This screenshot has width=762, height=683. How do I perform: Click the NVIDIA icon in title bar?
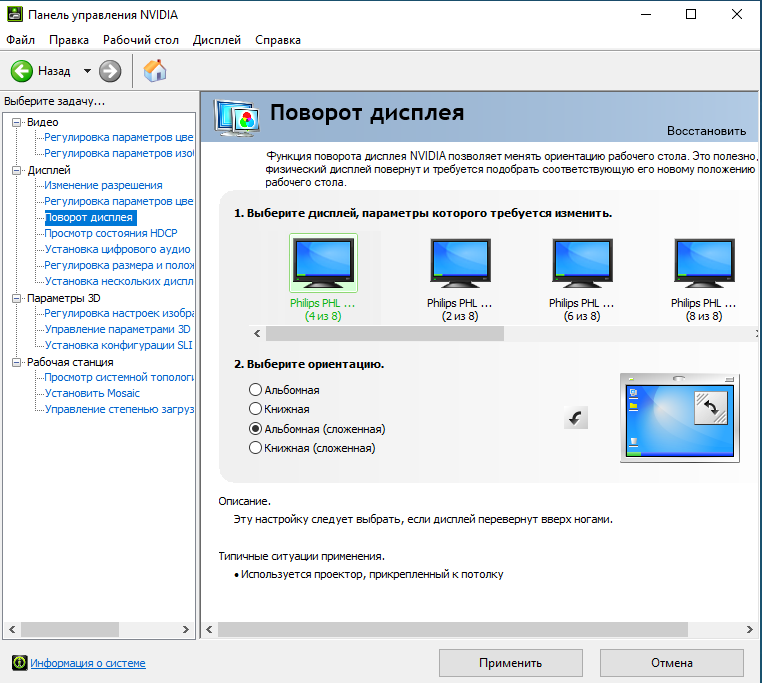point(15,15)
